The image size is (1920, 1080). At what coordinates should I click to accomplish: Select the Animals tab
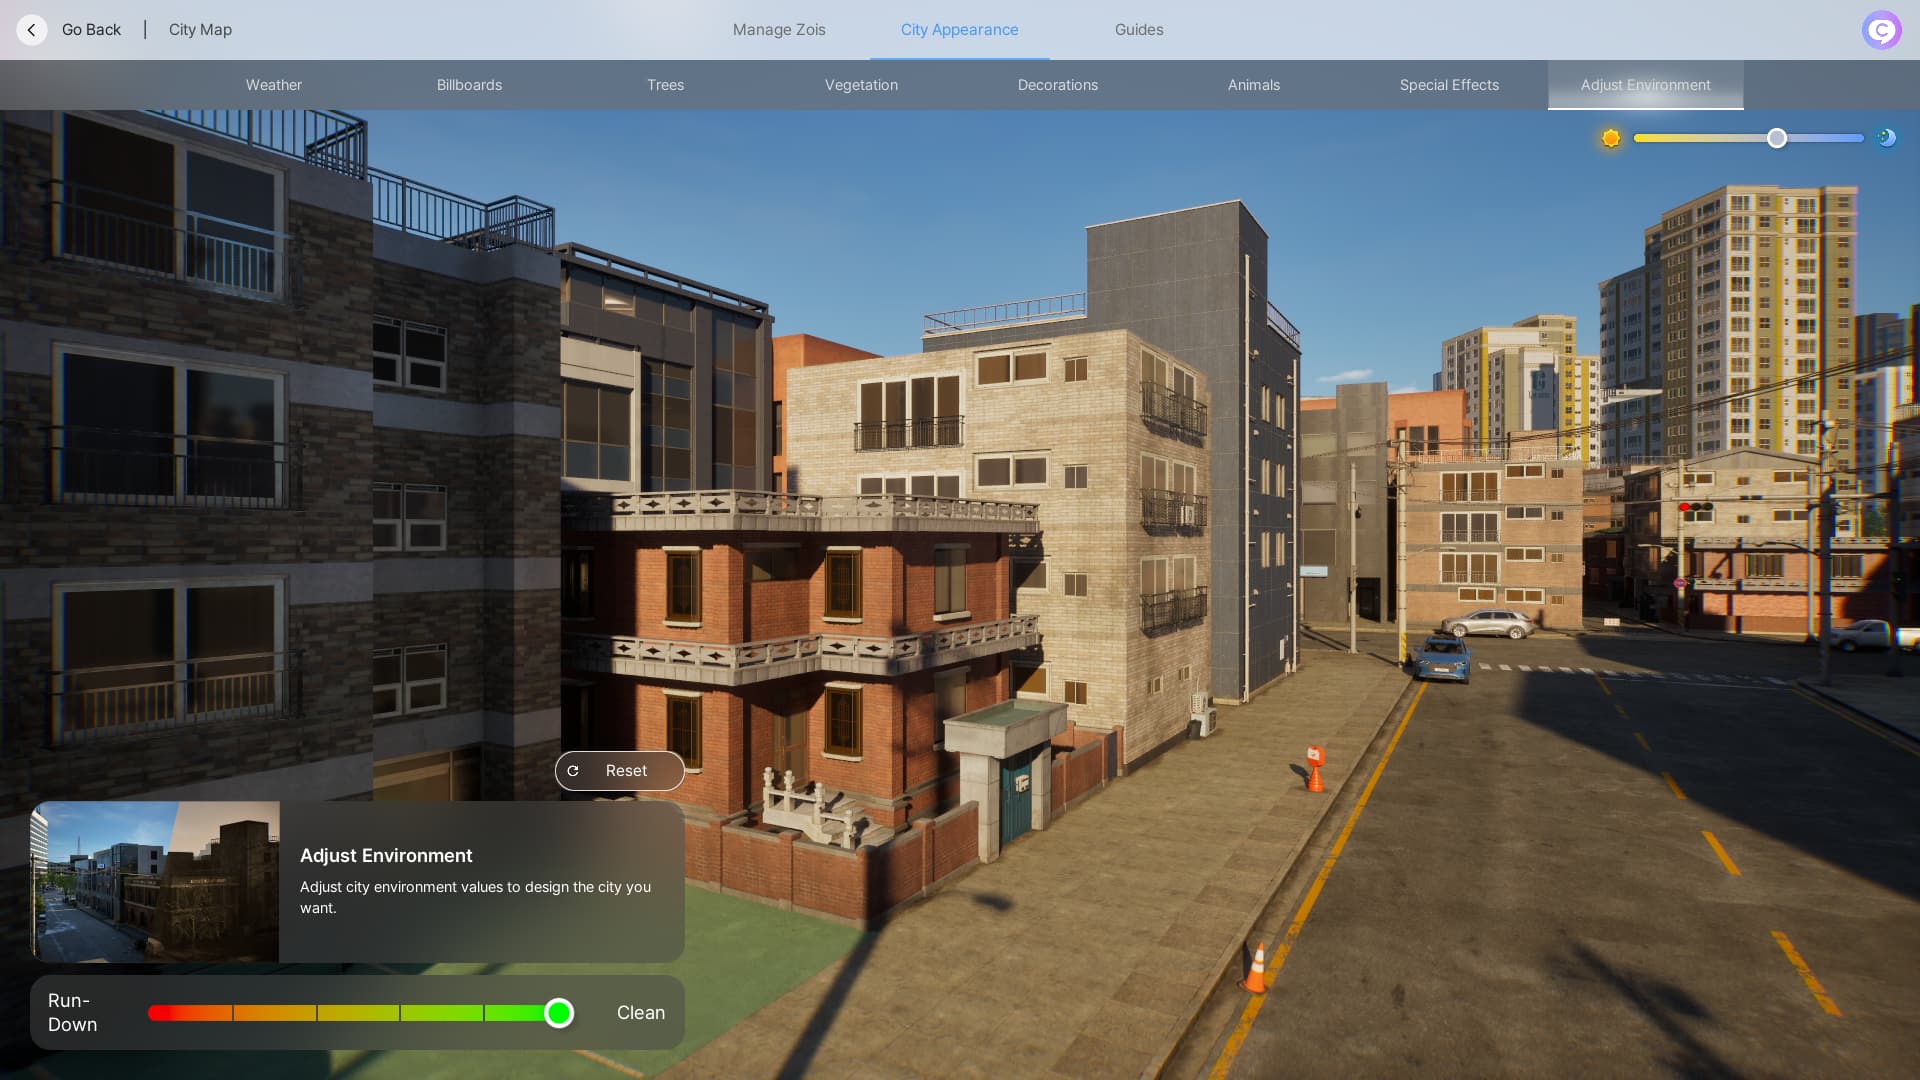[1253, 85]
